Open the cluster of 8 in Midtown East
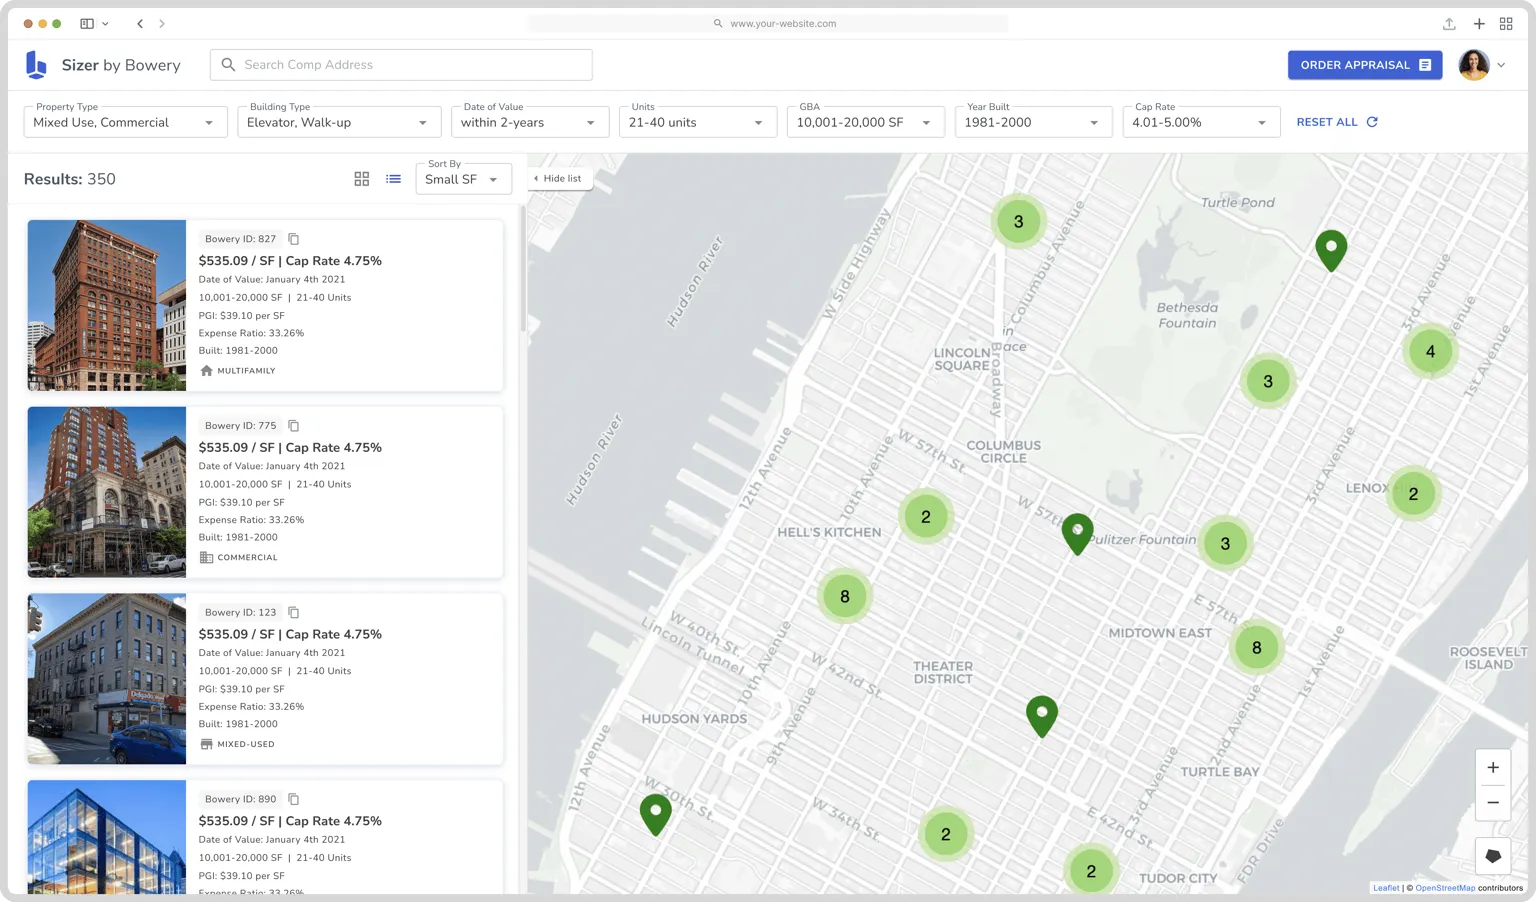 point(1257,647)
